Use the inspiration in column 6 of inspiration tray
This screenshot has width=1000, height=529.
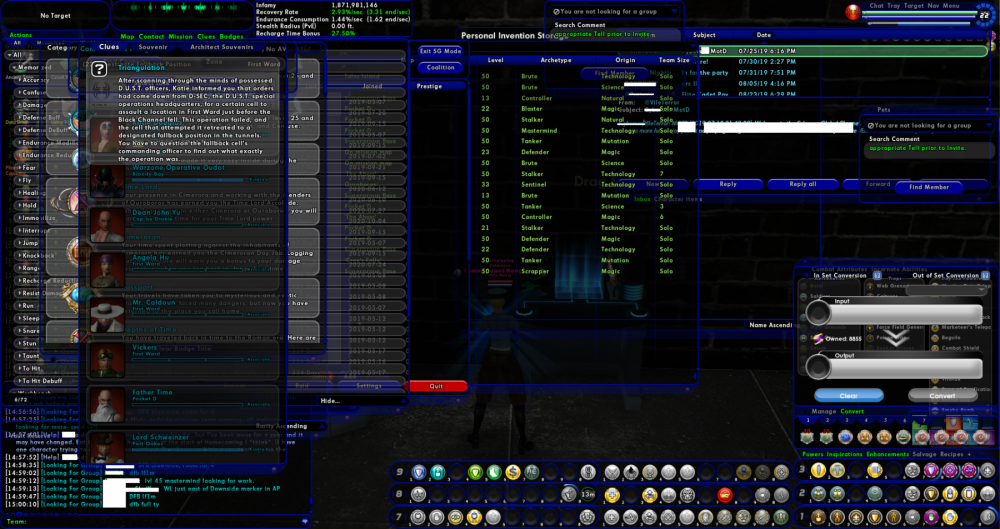point(903,437)
